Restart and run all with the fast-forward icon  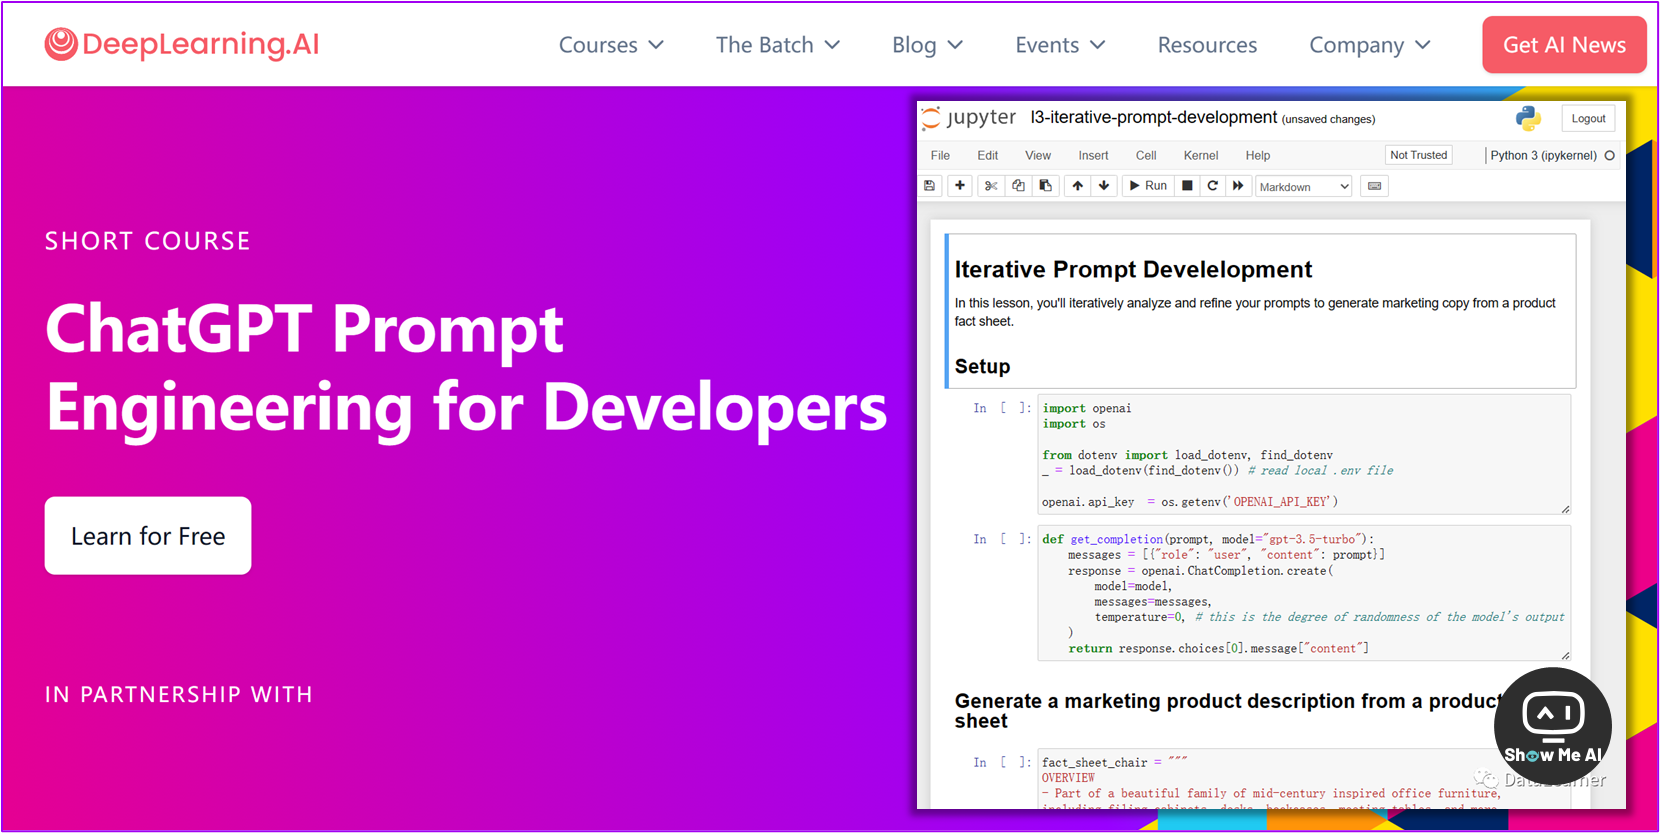(x=1238, y=186)
